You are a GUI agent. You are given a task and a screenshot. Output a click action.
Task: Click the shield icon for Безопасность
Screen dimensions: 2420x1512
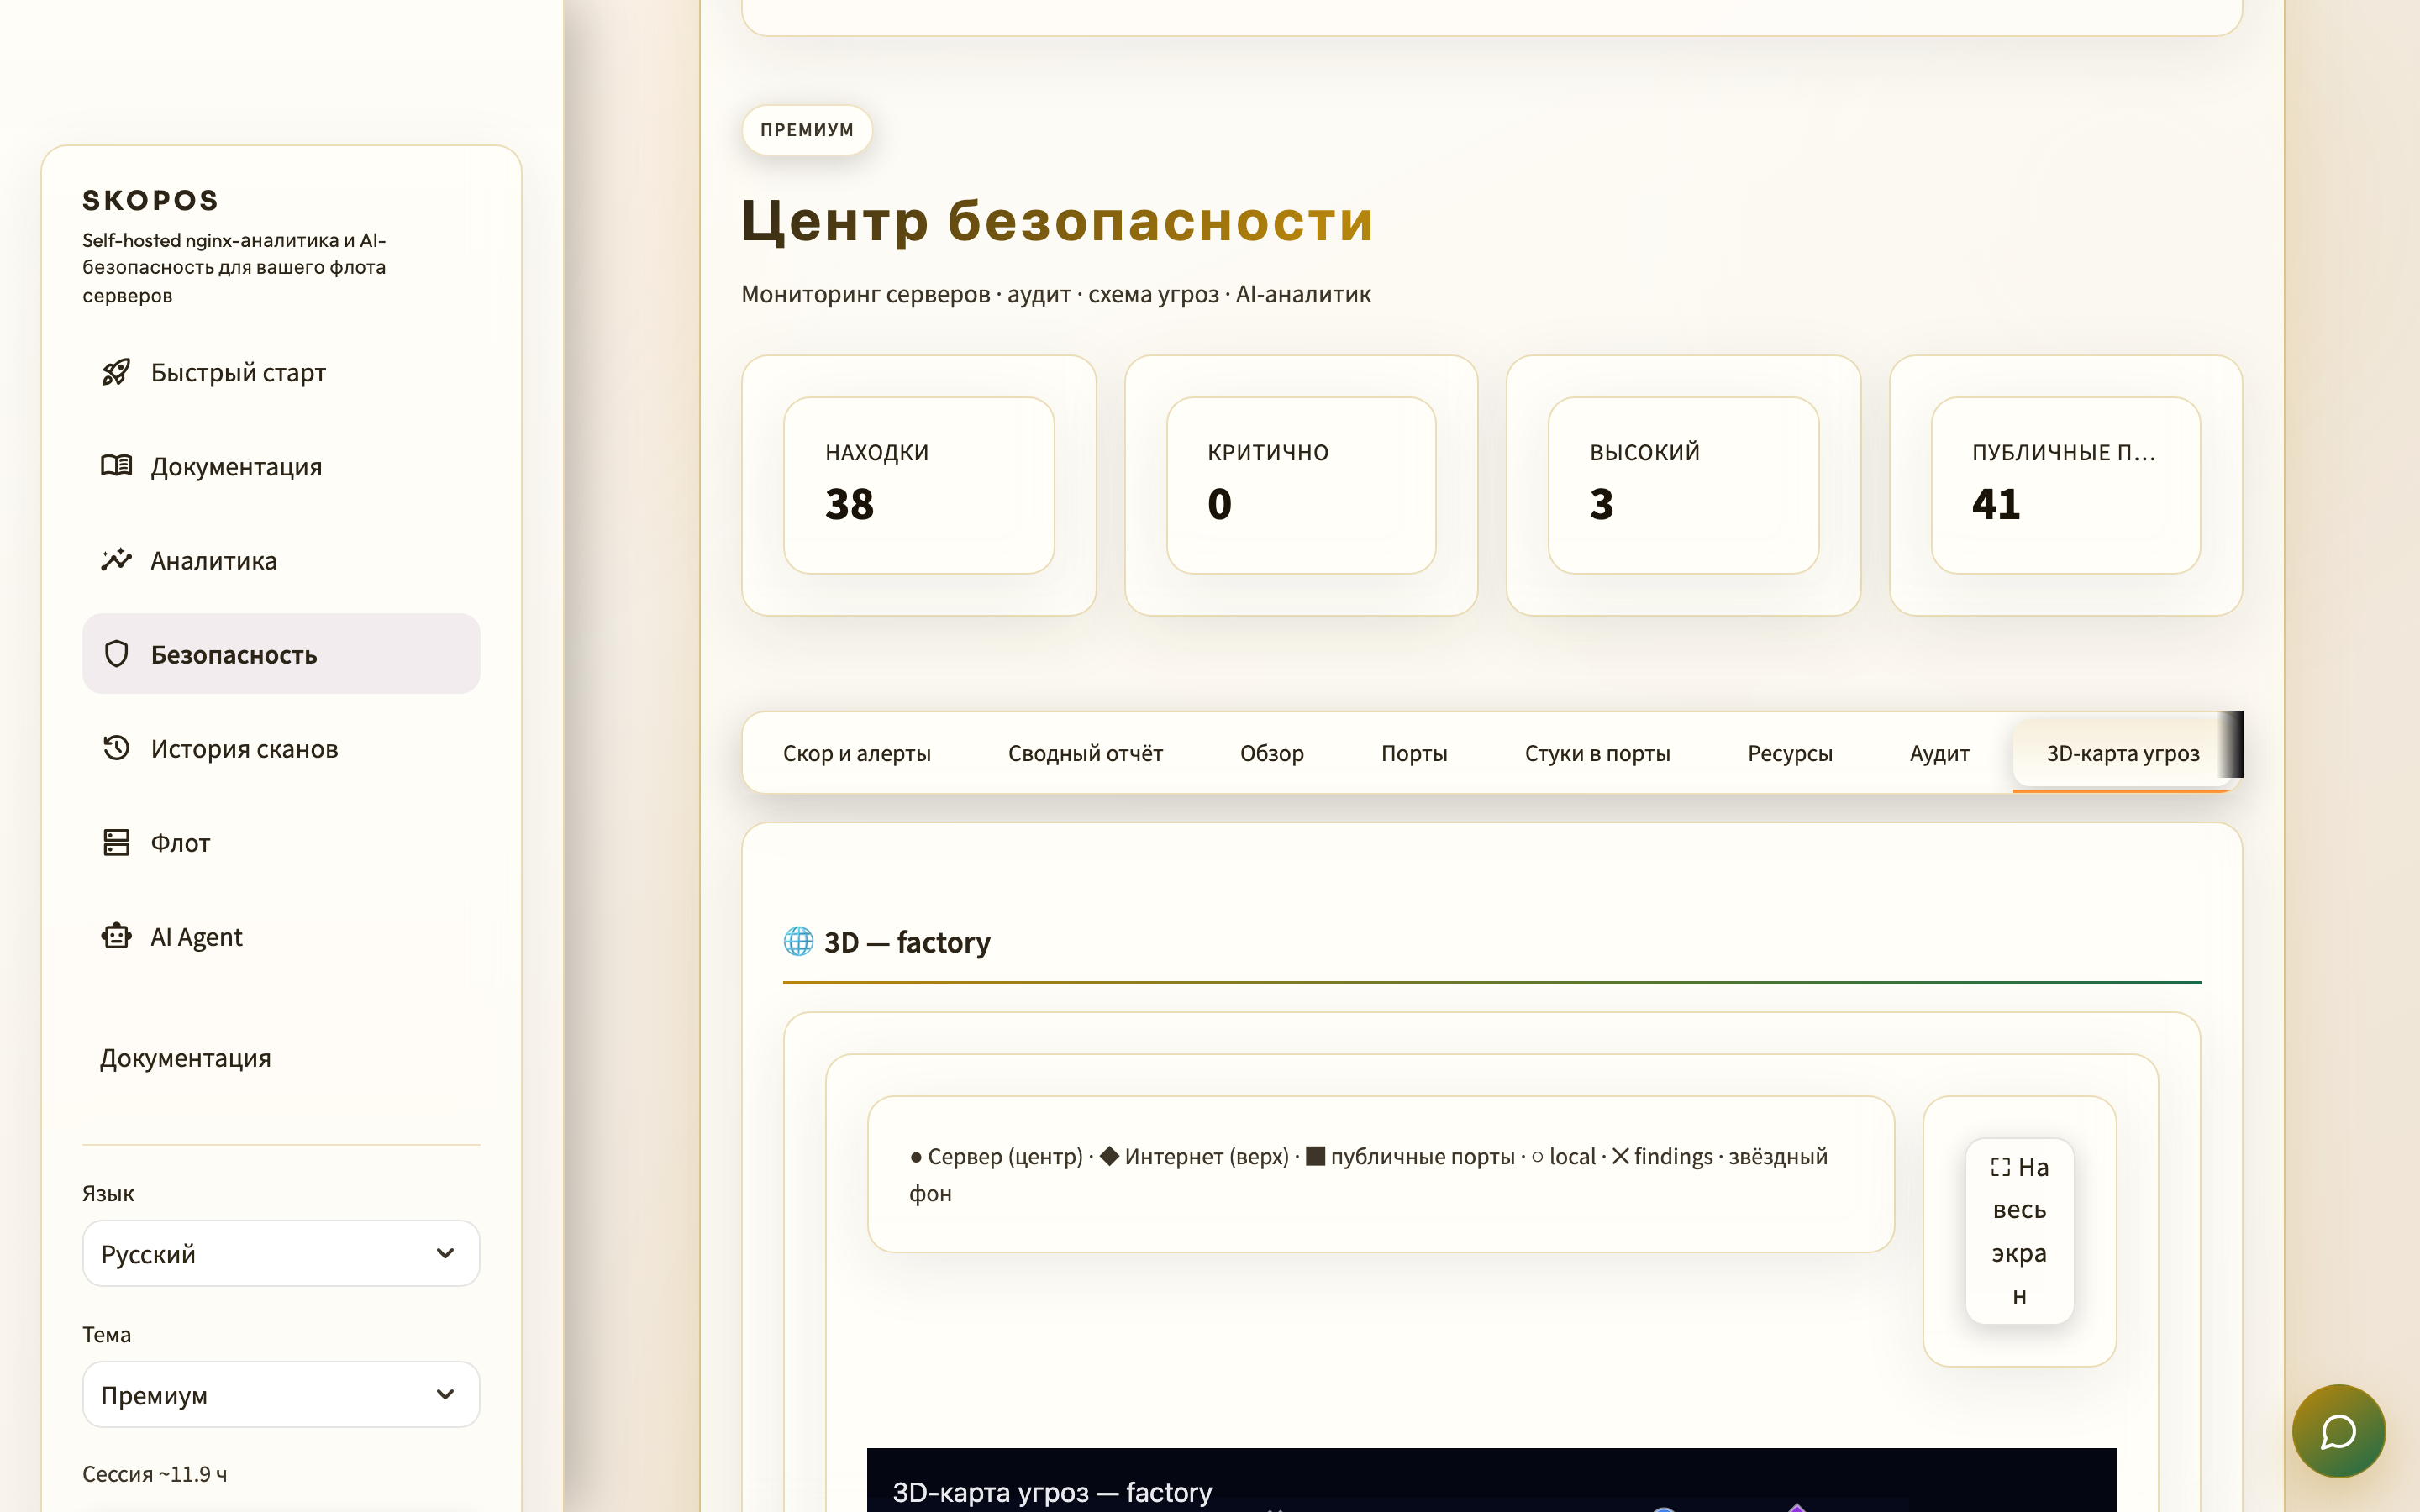(x=116, y=654)
